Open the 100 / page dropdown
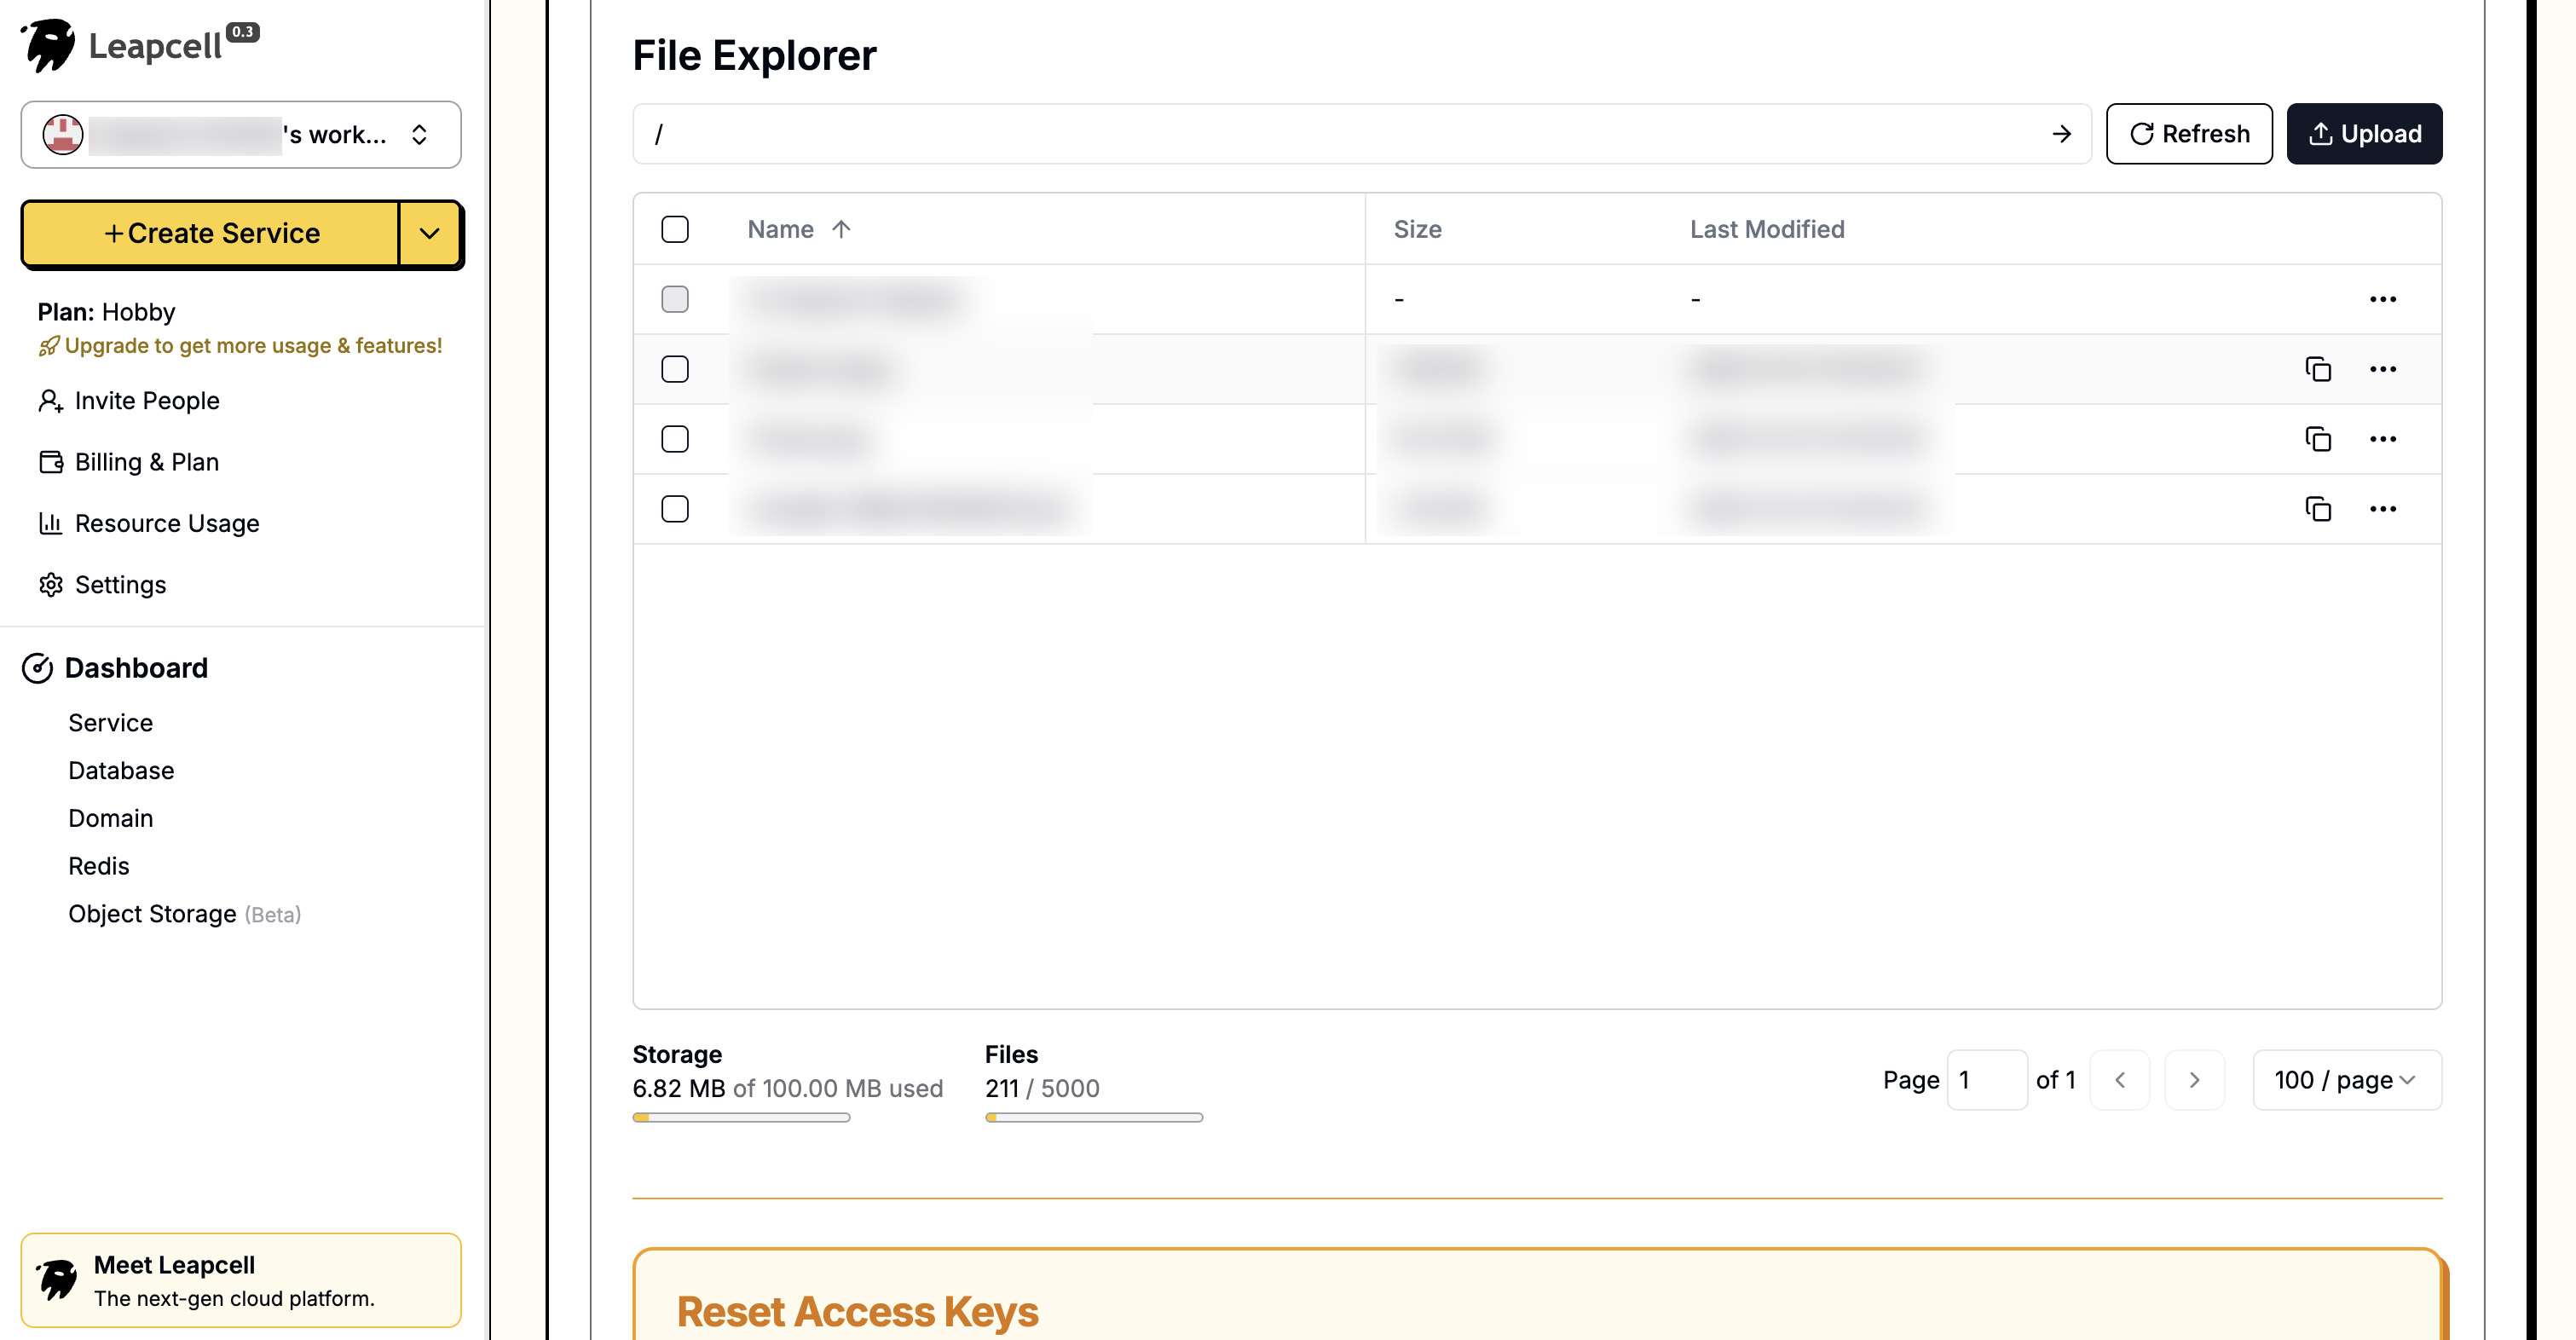This screenshot has height=1340, width=2576. pos(2346,1080)
